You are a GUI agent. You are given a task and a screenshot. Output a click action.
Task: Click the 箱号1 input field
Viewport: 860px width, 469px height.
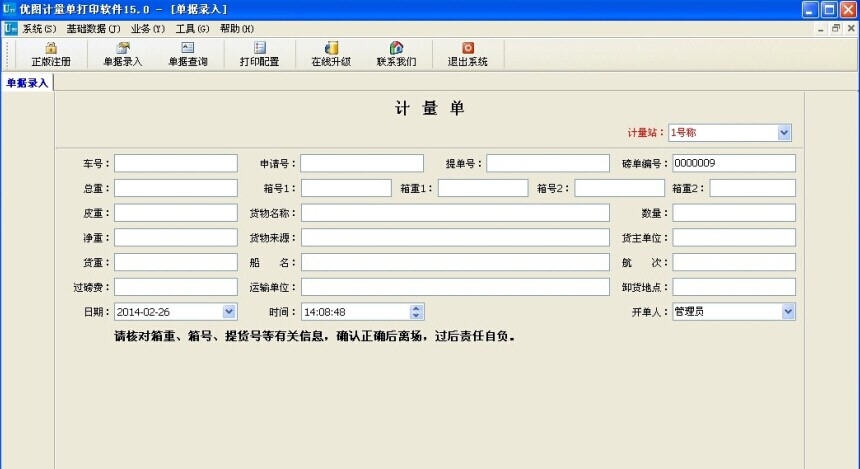(x=346, y=188)
